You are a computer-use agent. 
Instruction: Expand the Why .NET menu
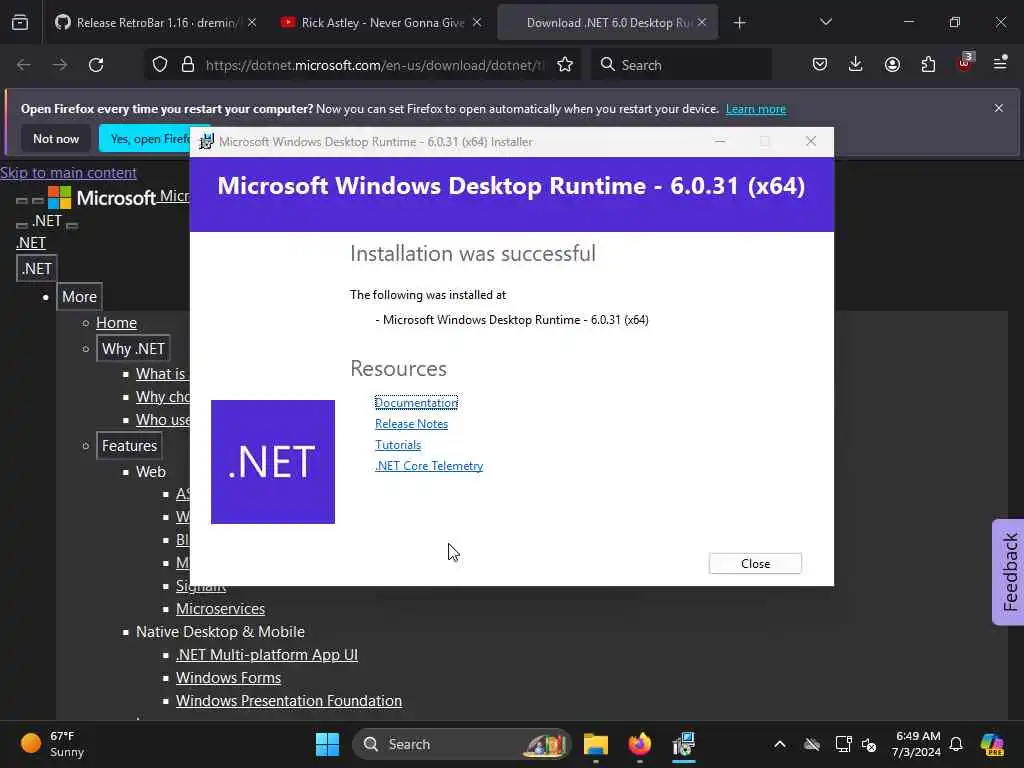coord(133,349)
